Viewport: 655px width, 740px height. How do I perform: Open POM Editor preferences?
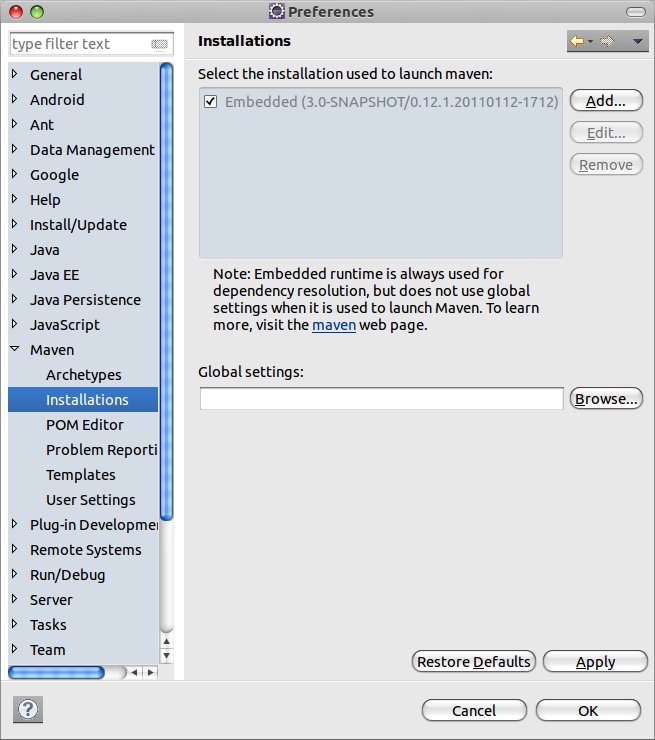coord(84,425)
